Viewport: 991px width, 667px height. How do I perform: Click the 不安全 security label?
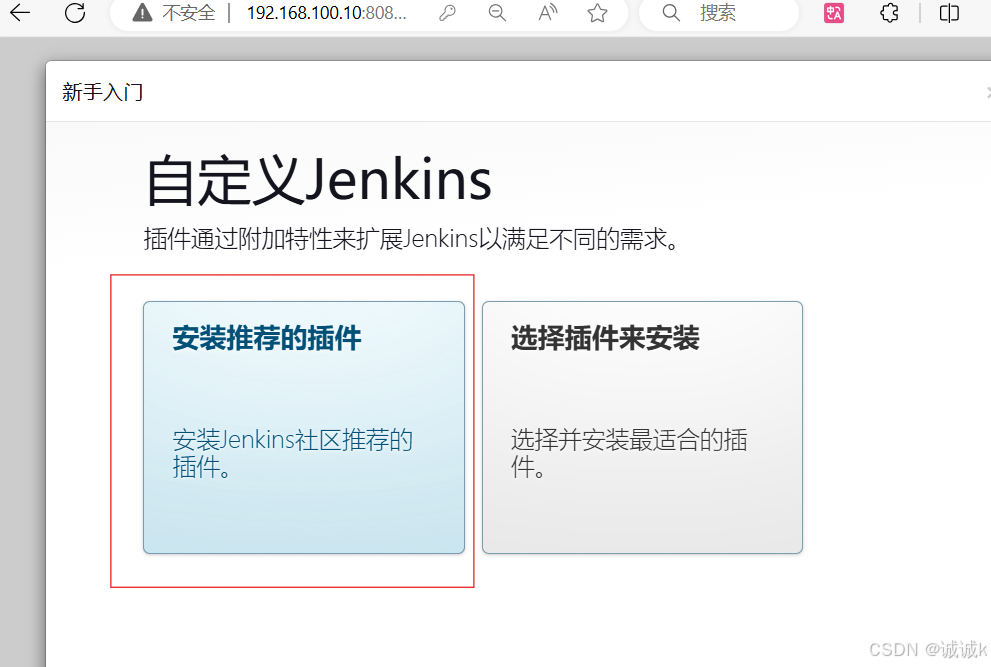pyautogui.click(x=188, y=13)
